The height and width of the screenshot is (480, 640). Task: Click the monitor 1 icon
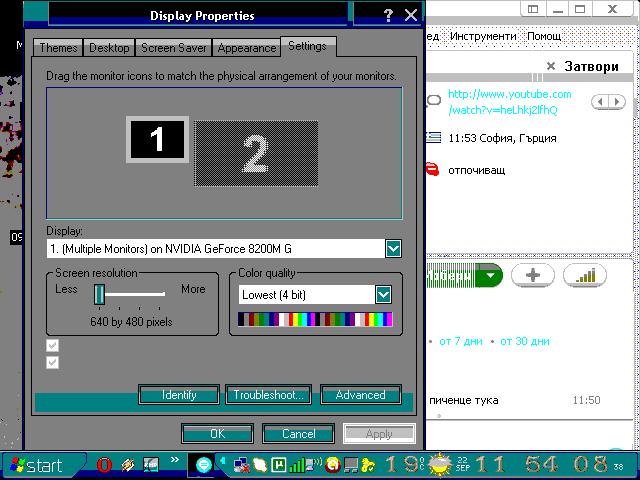pyautogui.click(x=157, y=139)
